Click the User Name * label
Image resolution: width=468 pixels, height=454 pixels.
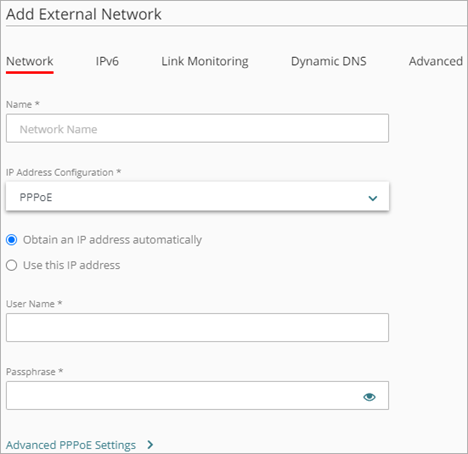(x=34, y=304)
